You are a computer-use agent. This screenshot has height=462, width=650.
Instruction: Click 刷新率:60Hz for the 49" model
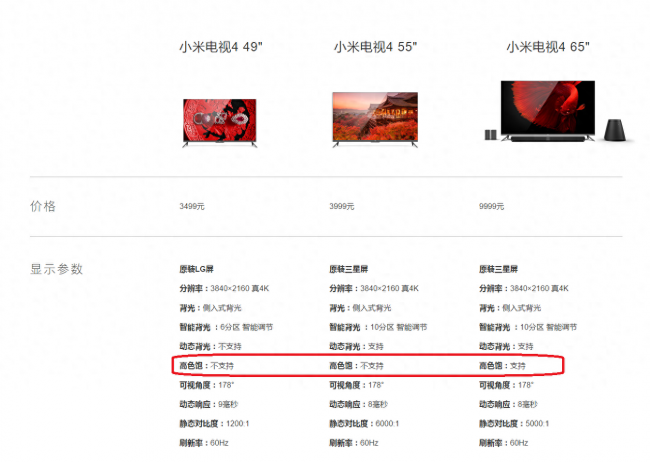(204, 443)
